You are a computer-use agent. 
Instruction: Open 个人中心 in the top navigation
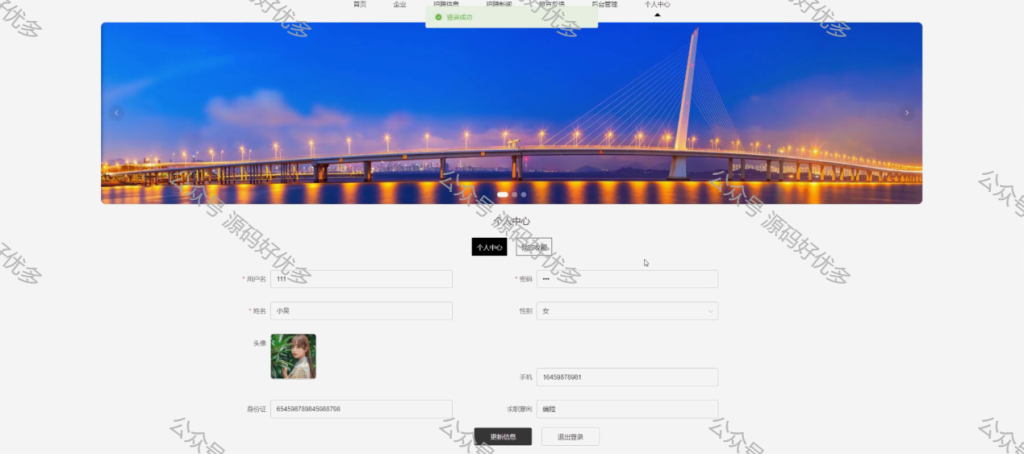click(657, 4)
